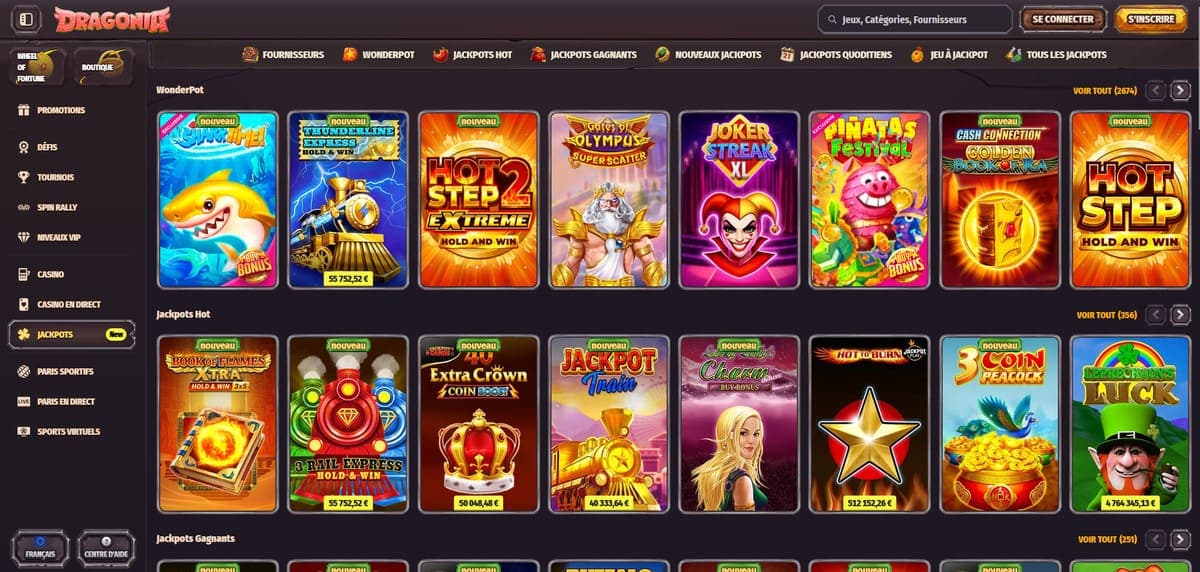The width and height of the screenshot is (1200, 572).
Task: Switch to the Nouveaux Jackpots tab
Action: (708, 54)
